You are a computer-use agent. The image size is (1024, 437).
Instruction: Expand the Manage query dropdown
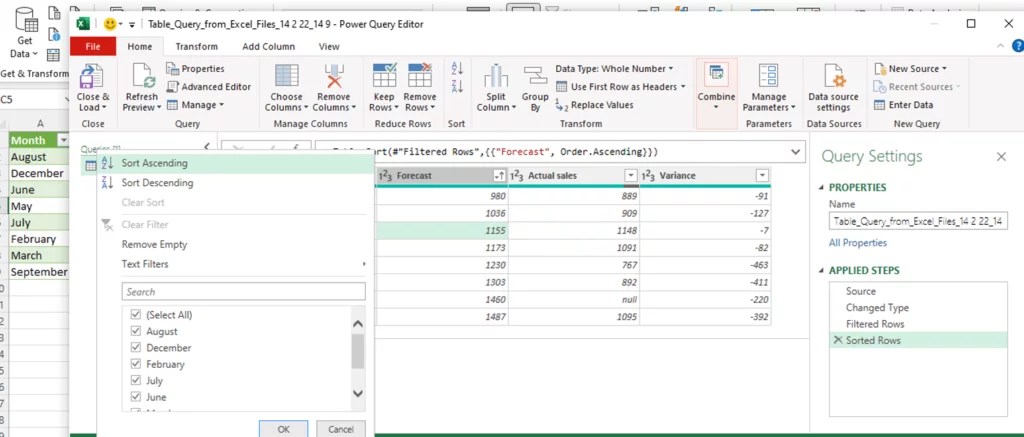(x=195, y=105)
